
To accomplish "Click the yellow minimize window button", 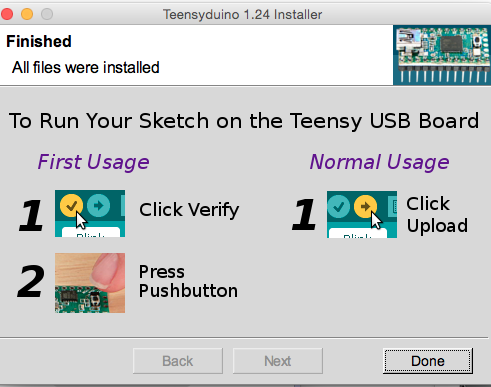I will pos(27,14).
